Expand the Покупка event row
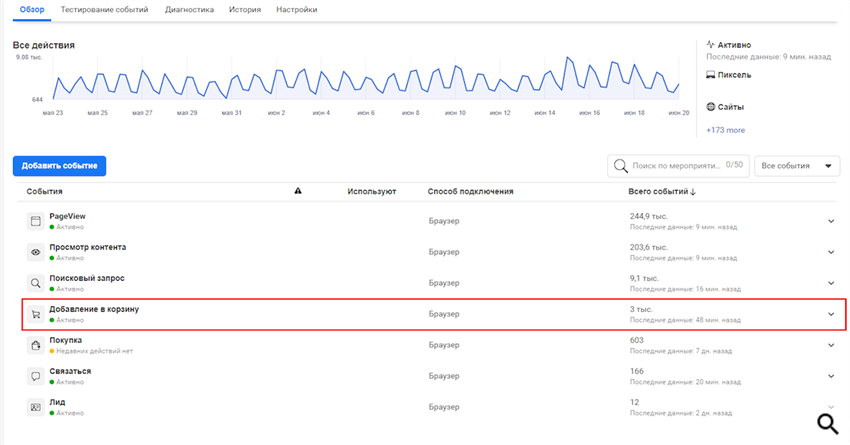 pos(830,345)
